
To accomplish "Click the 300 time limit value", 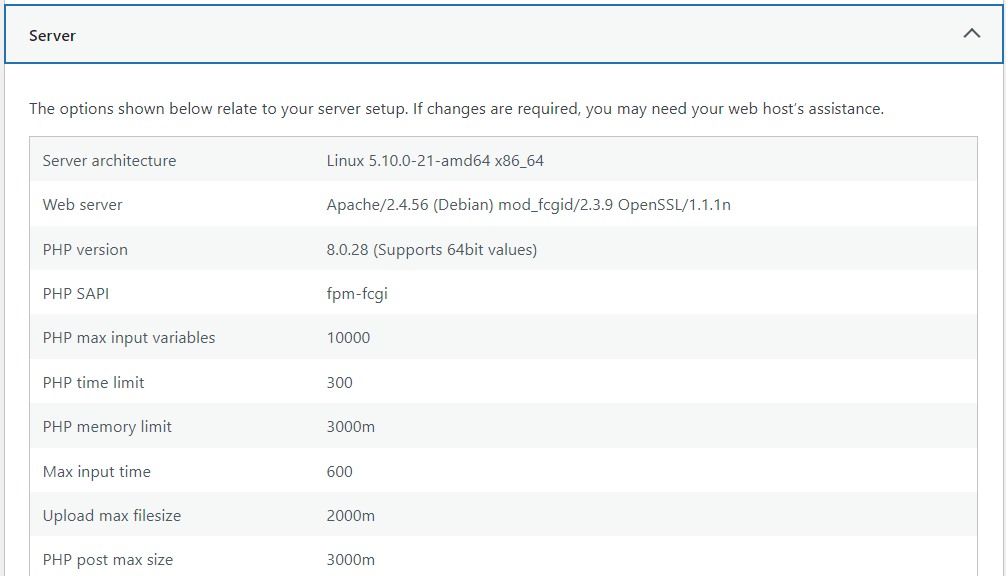I will [x=339, y=383].
